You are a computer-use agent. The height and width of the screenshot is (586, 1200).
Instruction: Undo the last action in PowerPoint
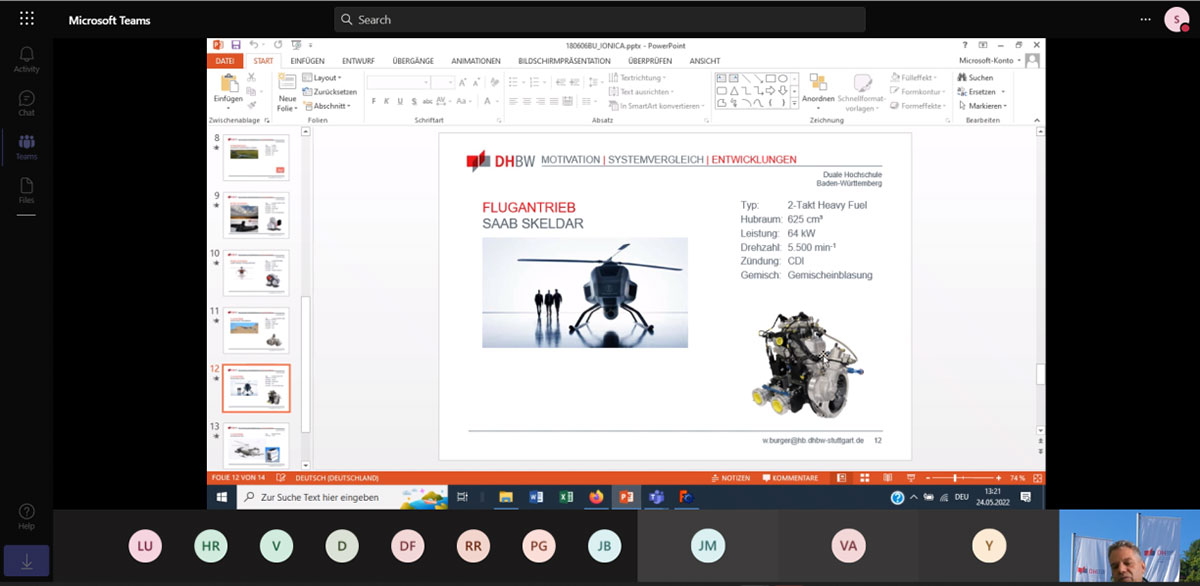[x=254, y=45]
